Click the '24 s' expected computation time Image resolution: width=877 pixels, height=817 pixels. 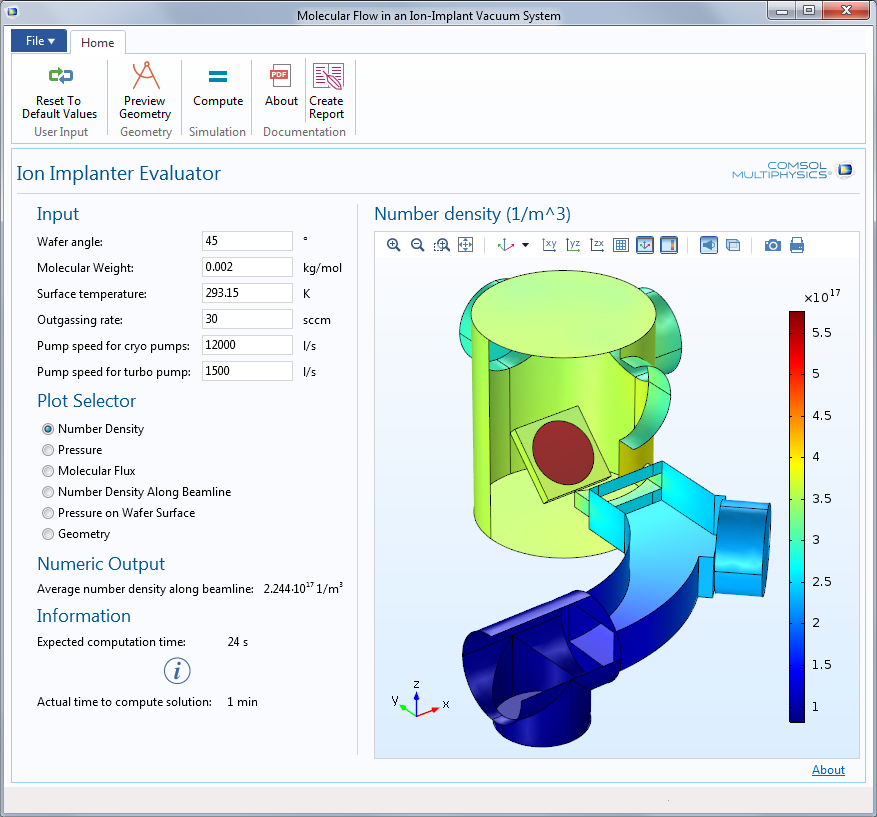238,642
